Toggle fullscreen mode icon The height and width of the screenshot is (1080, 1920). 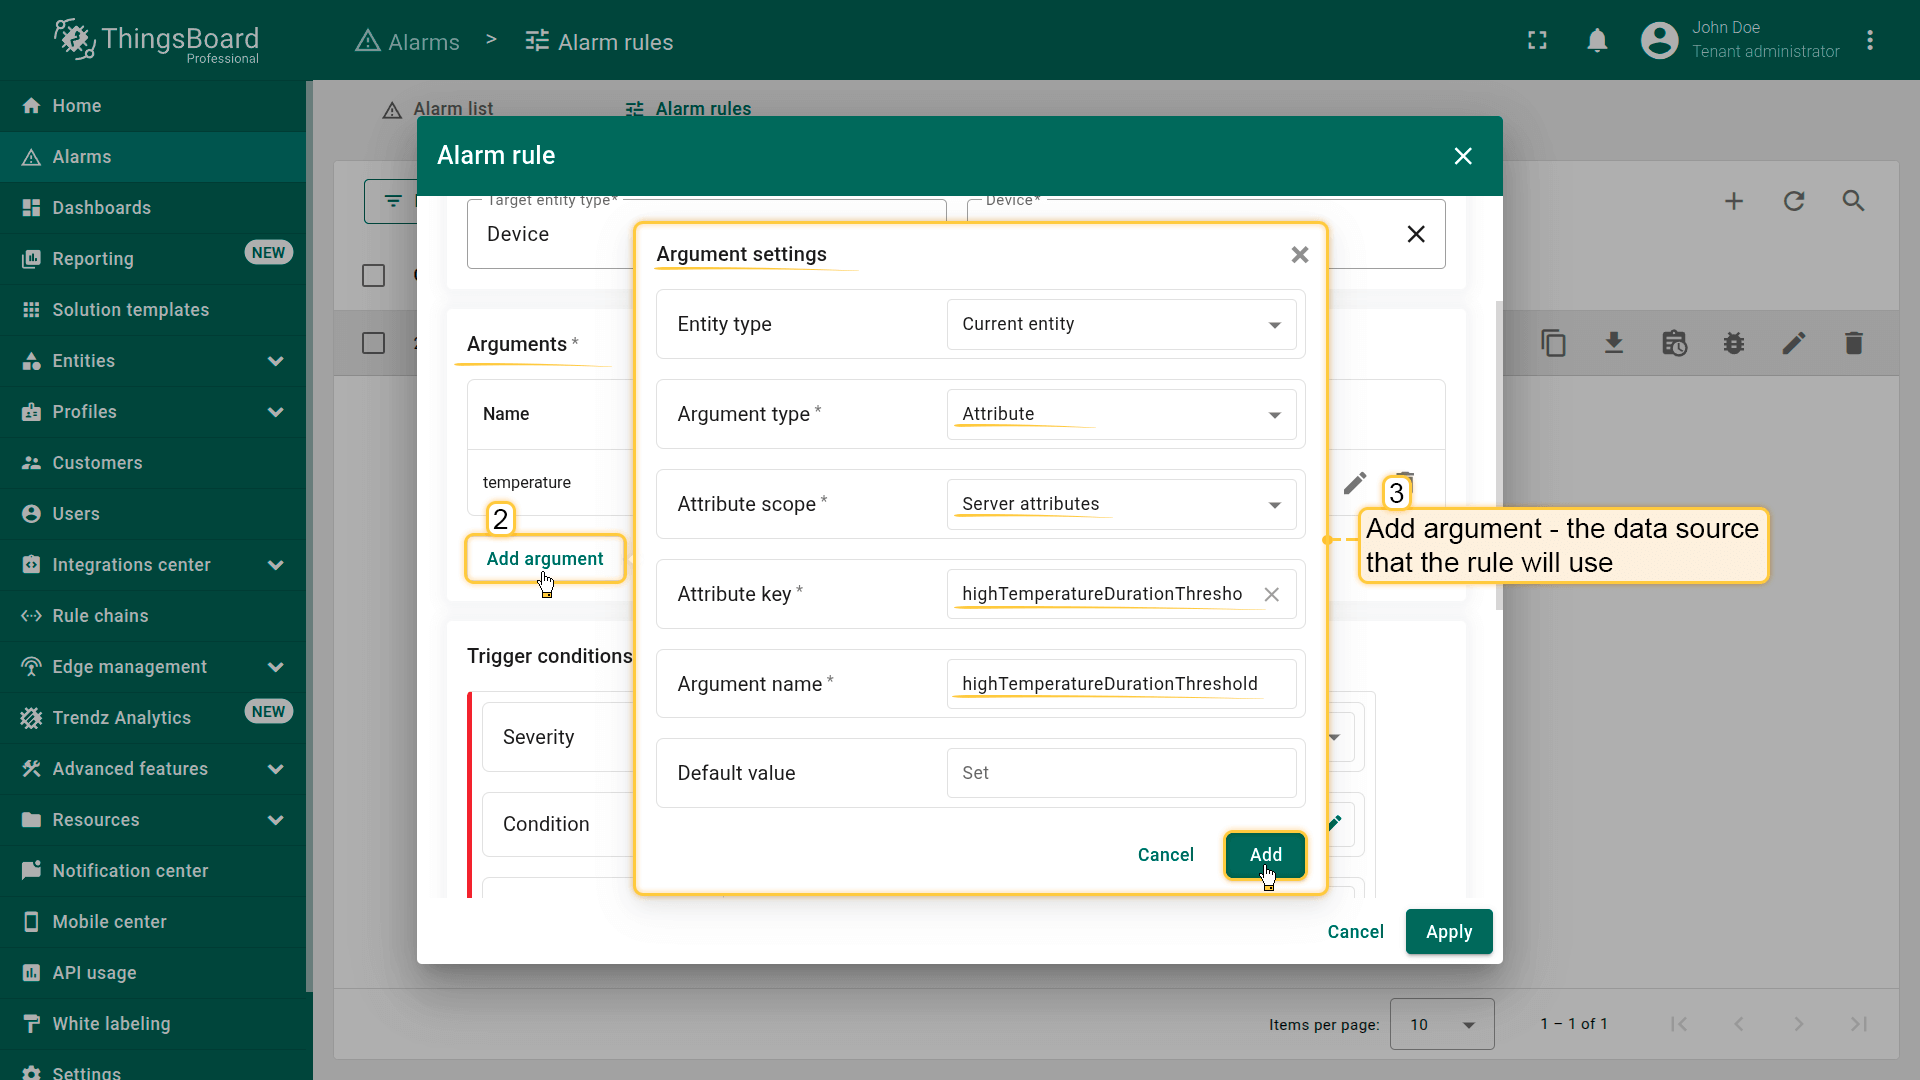click(x=1537, y=40)
